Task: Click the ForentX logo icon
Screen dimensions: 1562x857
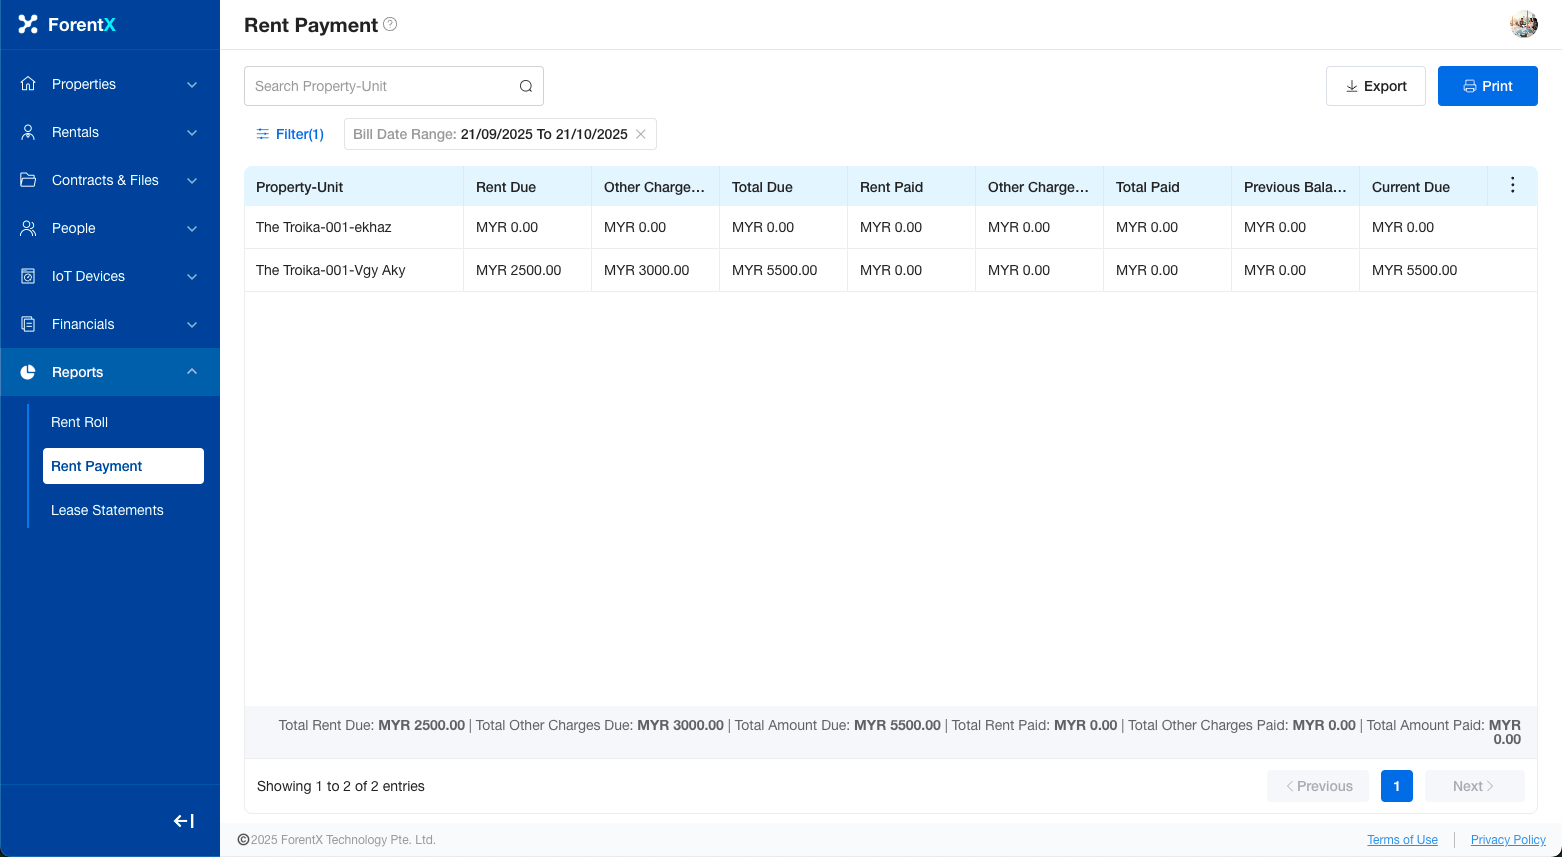Action: 28,24
